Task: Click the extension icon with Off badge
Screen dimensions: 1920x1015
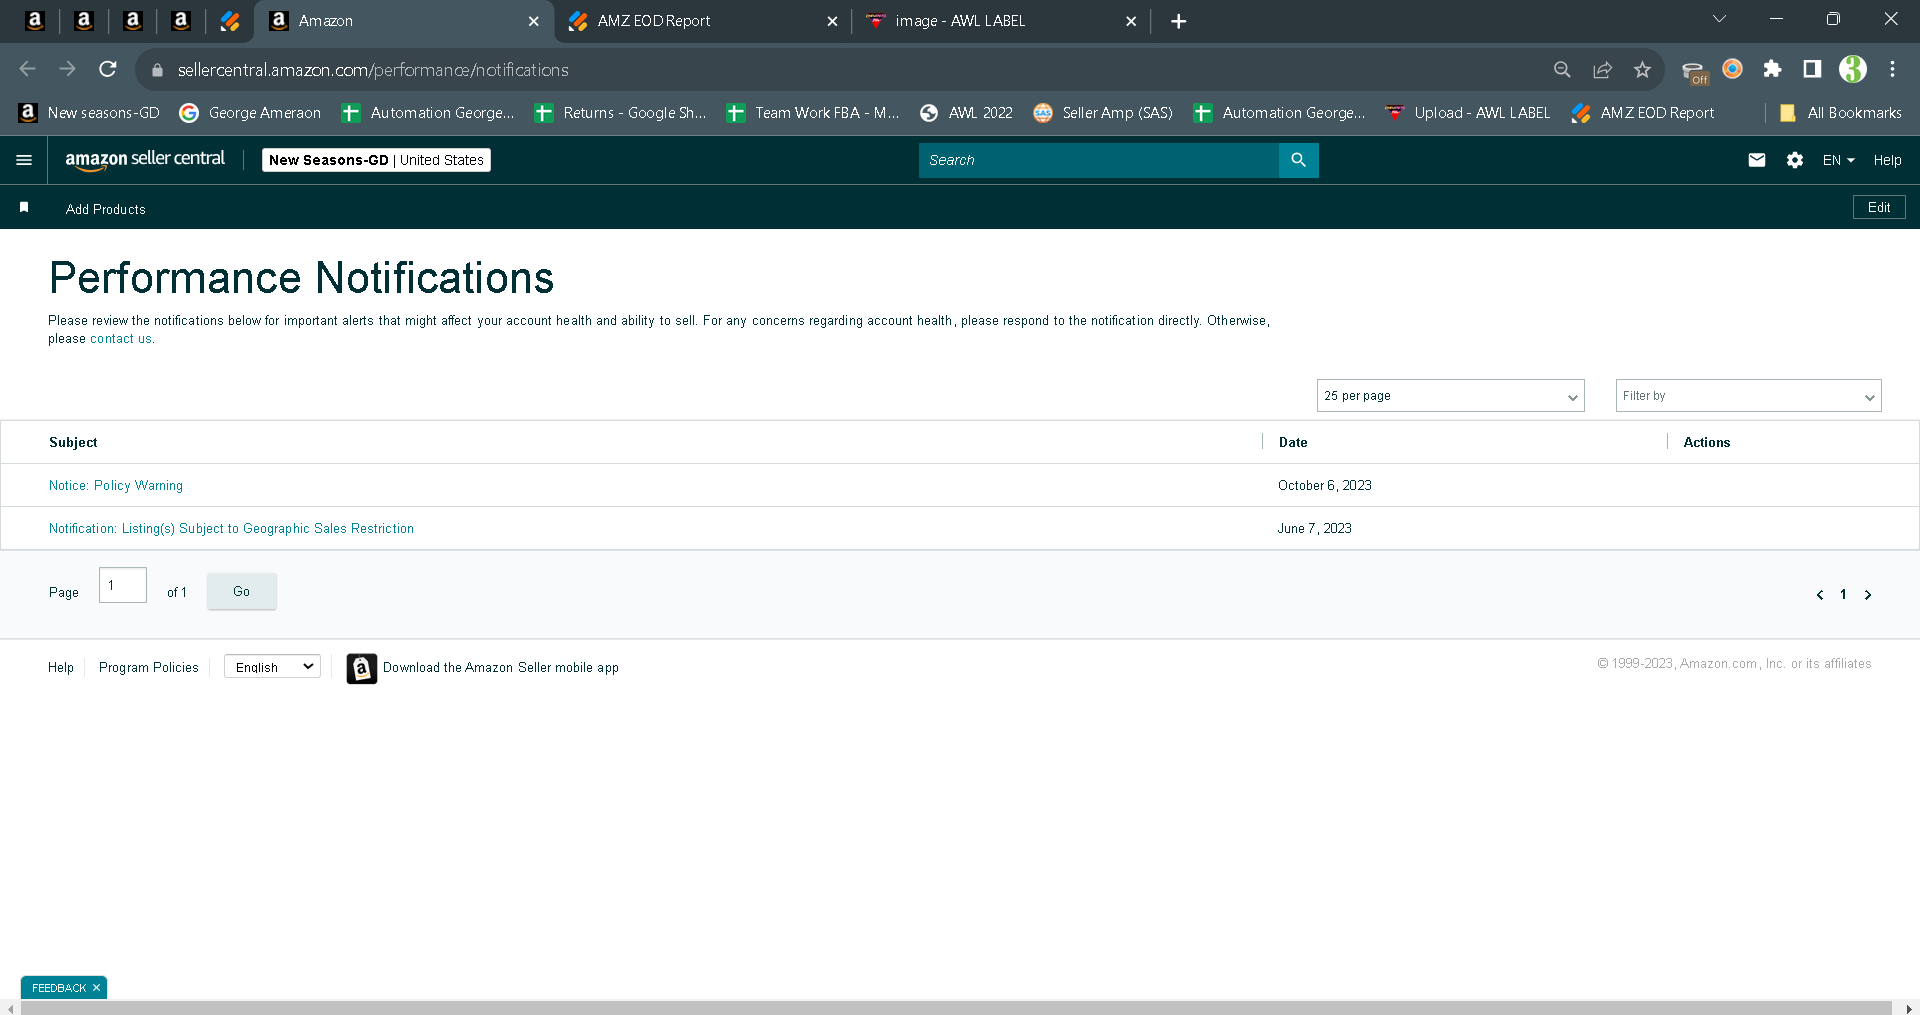Action: (x=1694, y=72)
